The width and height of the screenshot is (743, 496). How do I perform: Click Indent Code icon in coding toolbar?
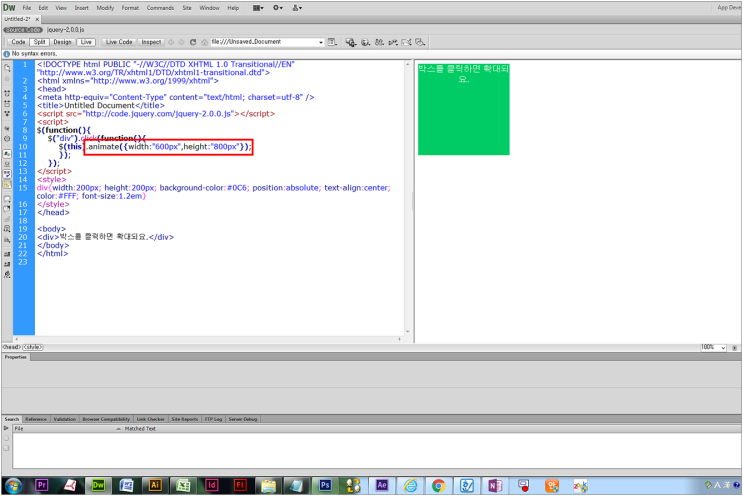(7, 254)
